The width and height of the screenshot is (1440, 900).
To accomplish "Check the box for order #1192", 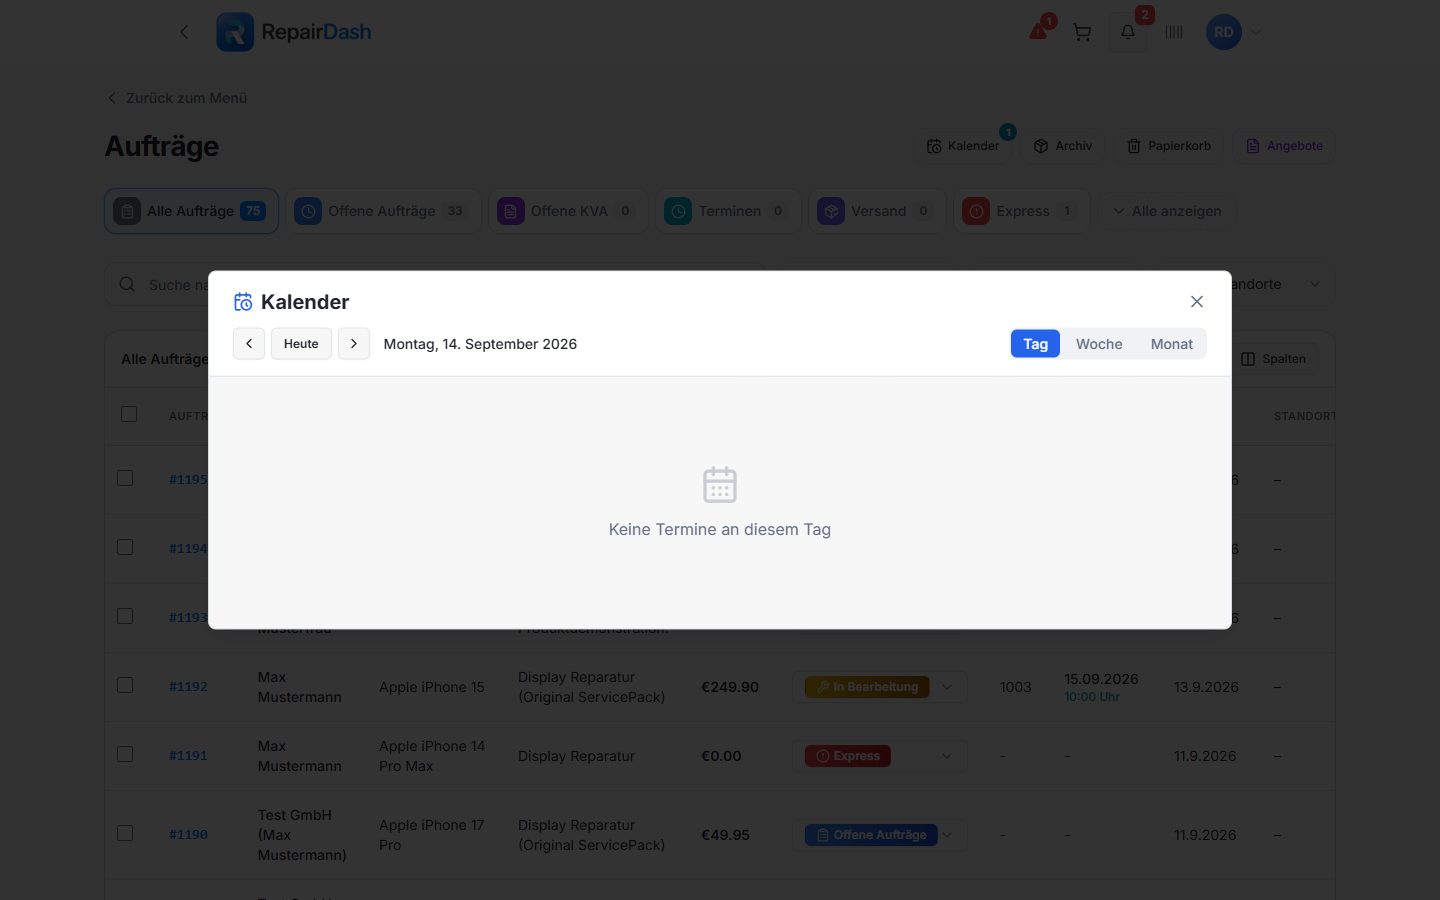I will pyautogui.click(x=125, y=685).
